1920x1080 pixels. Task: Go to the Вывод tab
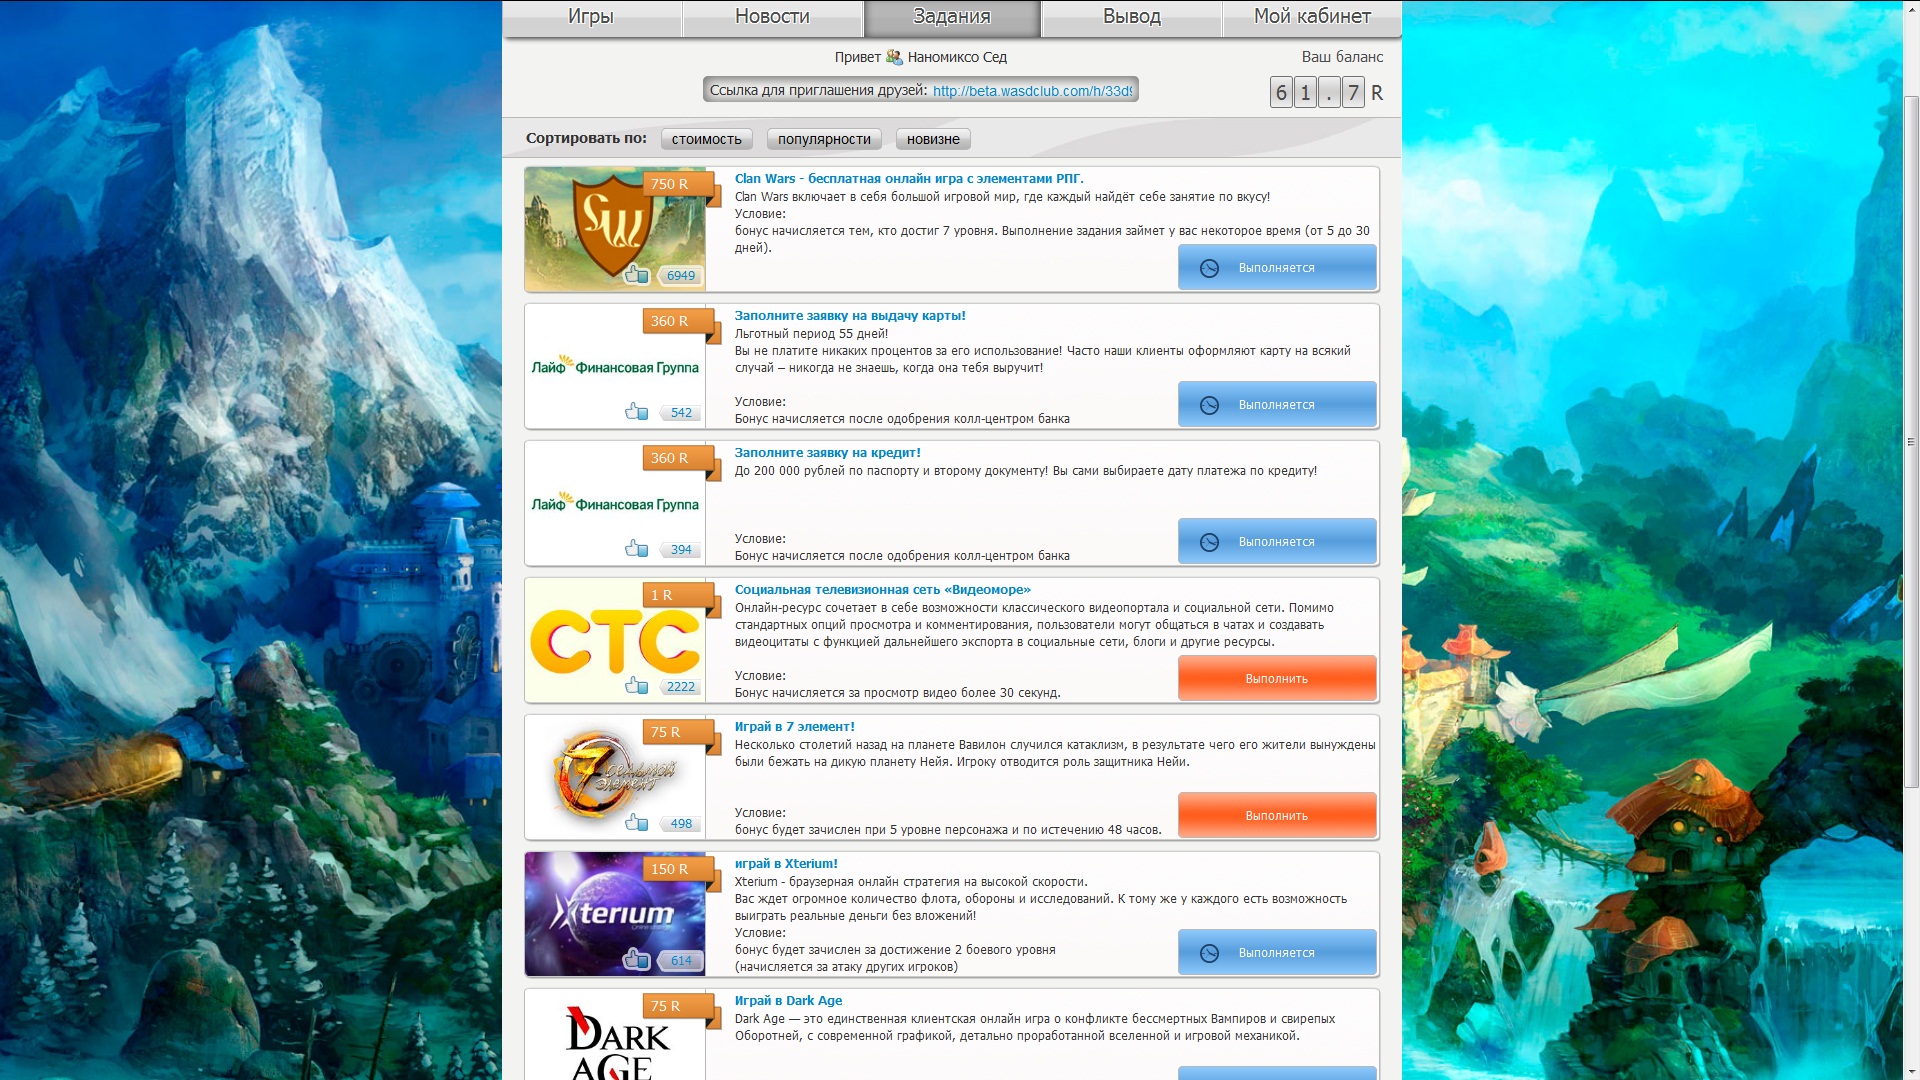point(1132,17)
